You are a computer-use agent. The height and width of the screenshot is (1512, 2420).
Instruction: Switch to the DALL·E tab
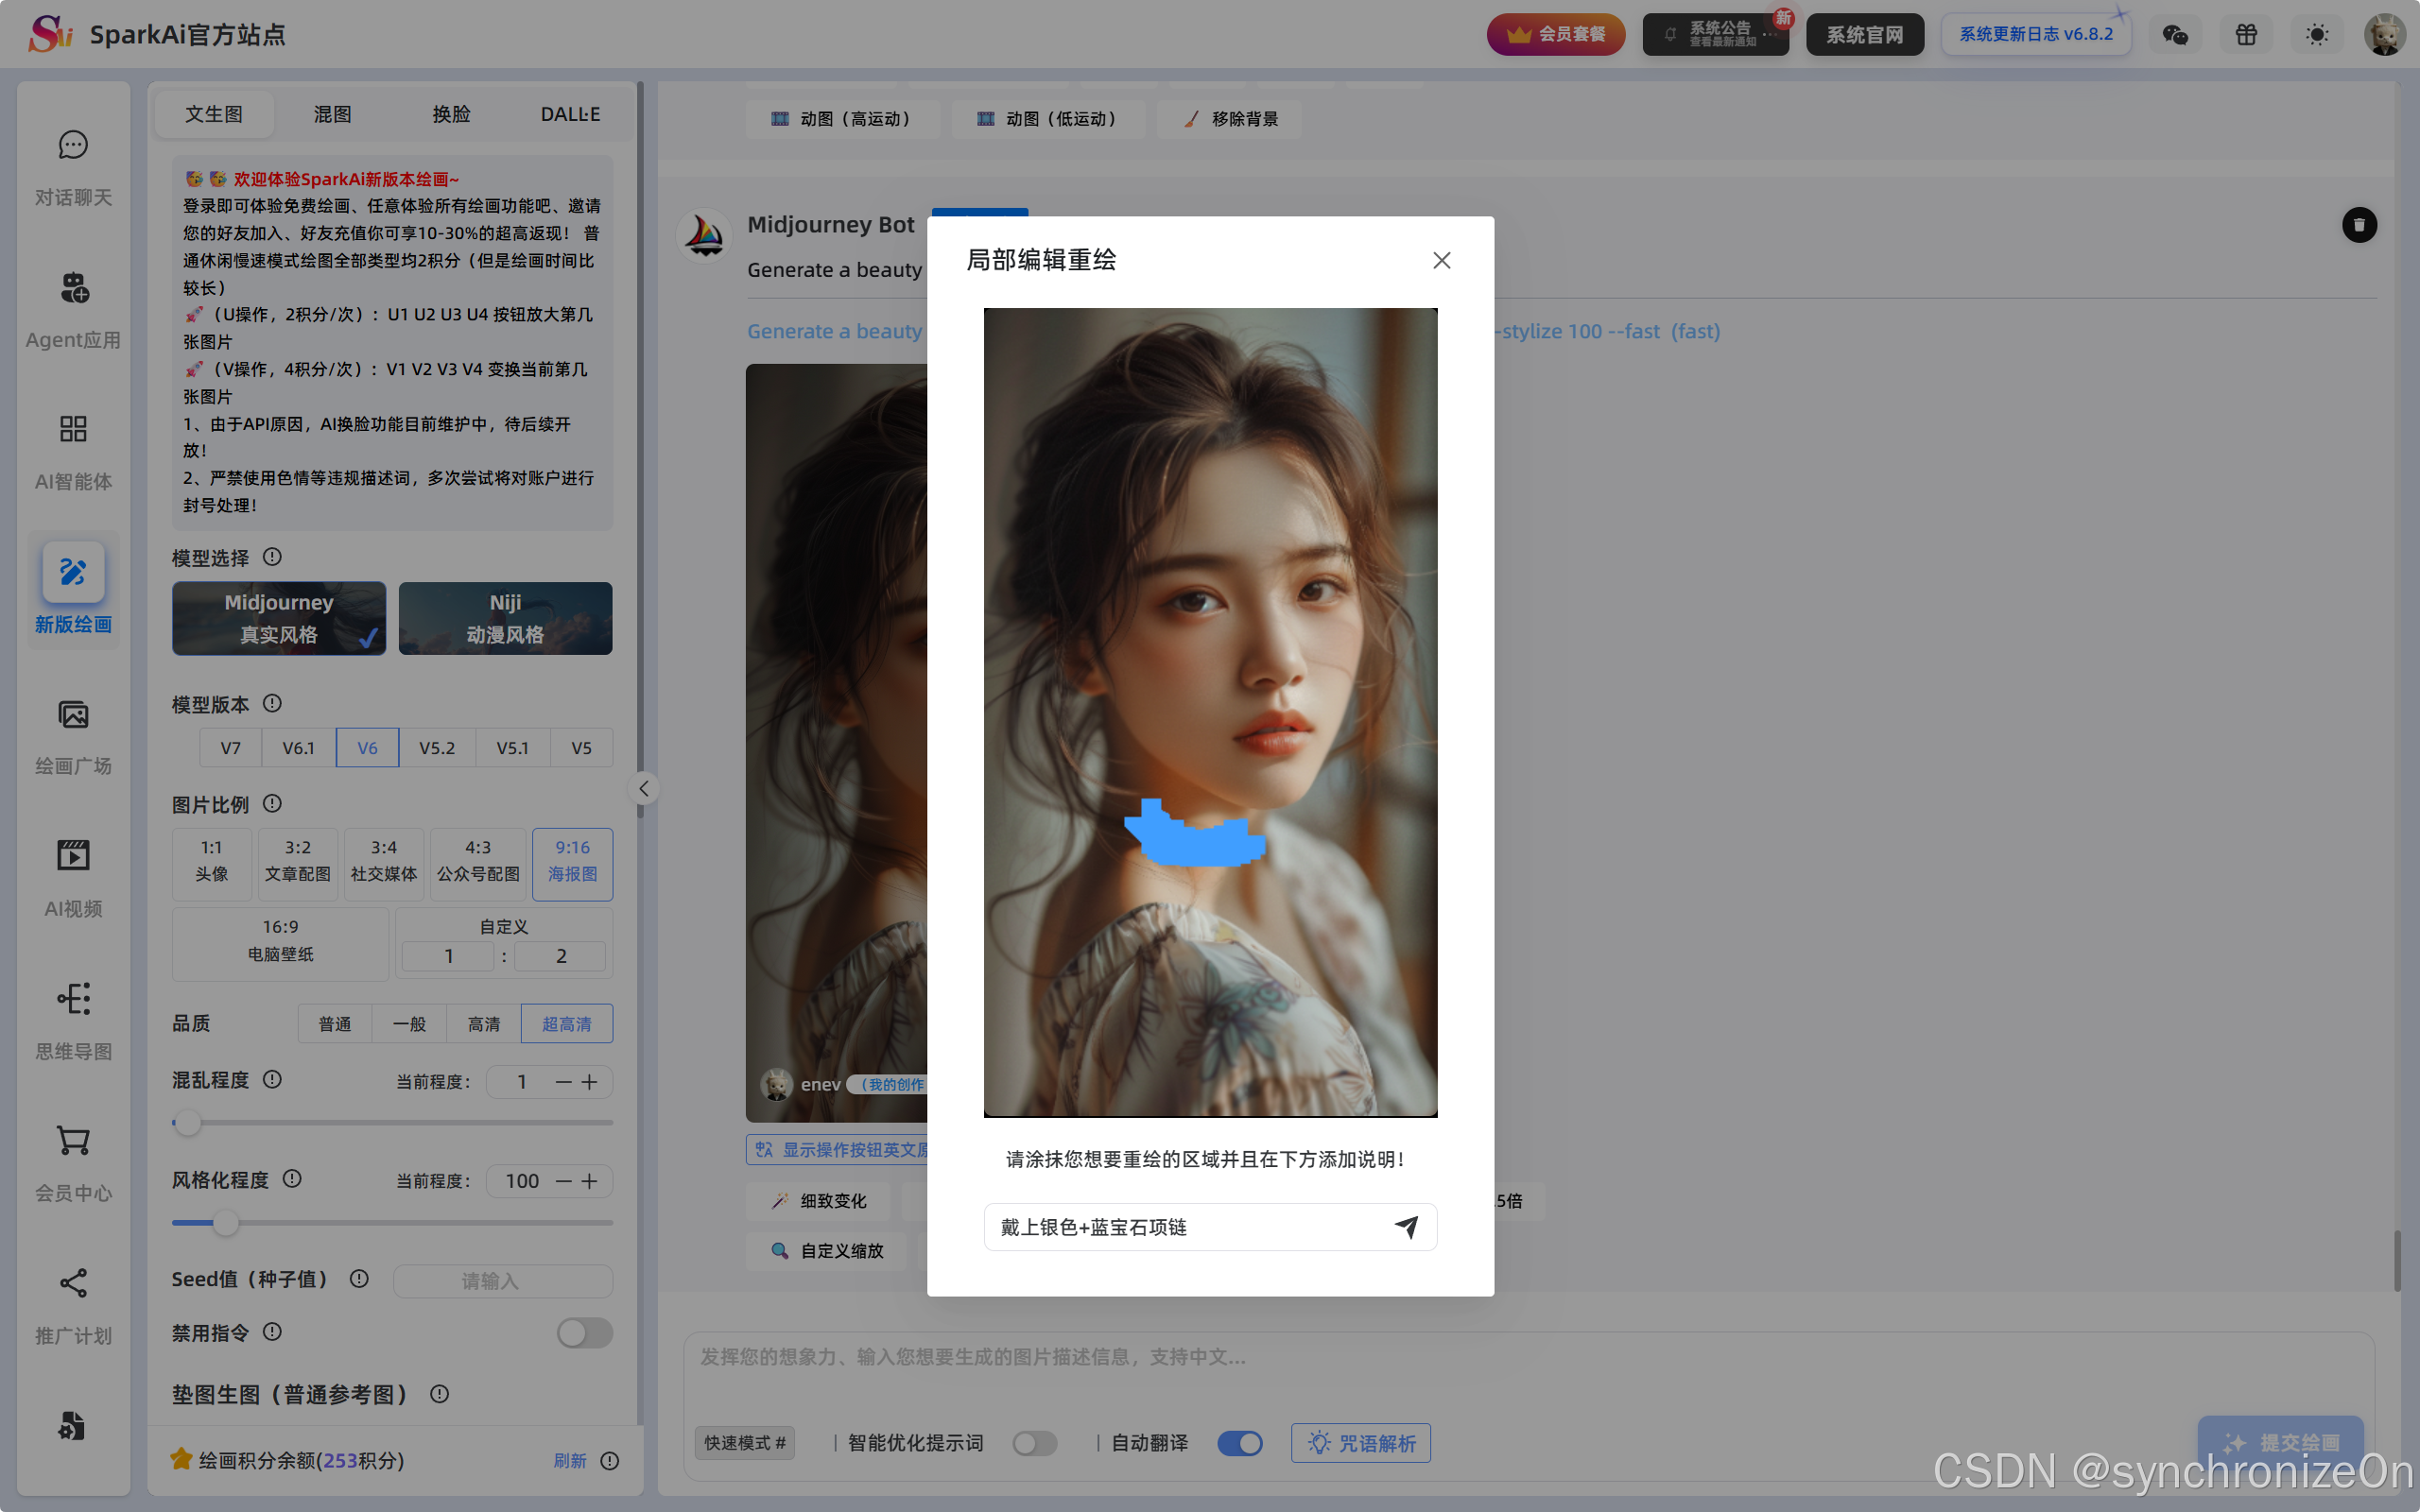point(570,114)
